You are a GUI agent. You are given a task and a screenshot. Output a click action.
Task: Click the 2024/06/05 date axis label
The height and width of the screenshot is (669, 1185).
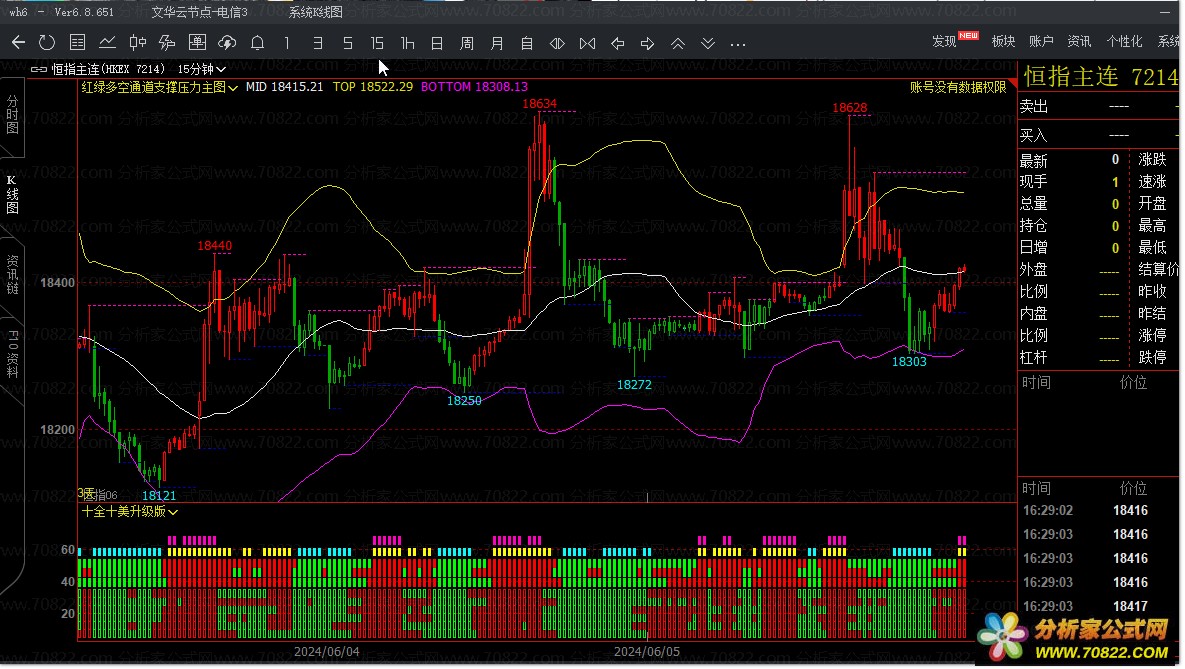[646, 652]
